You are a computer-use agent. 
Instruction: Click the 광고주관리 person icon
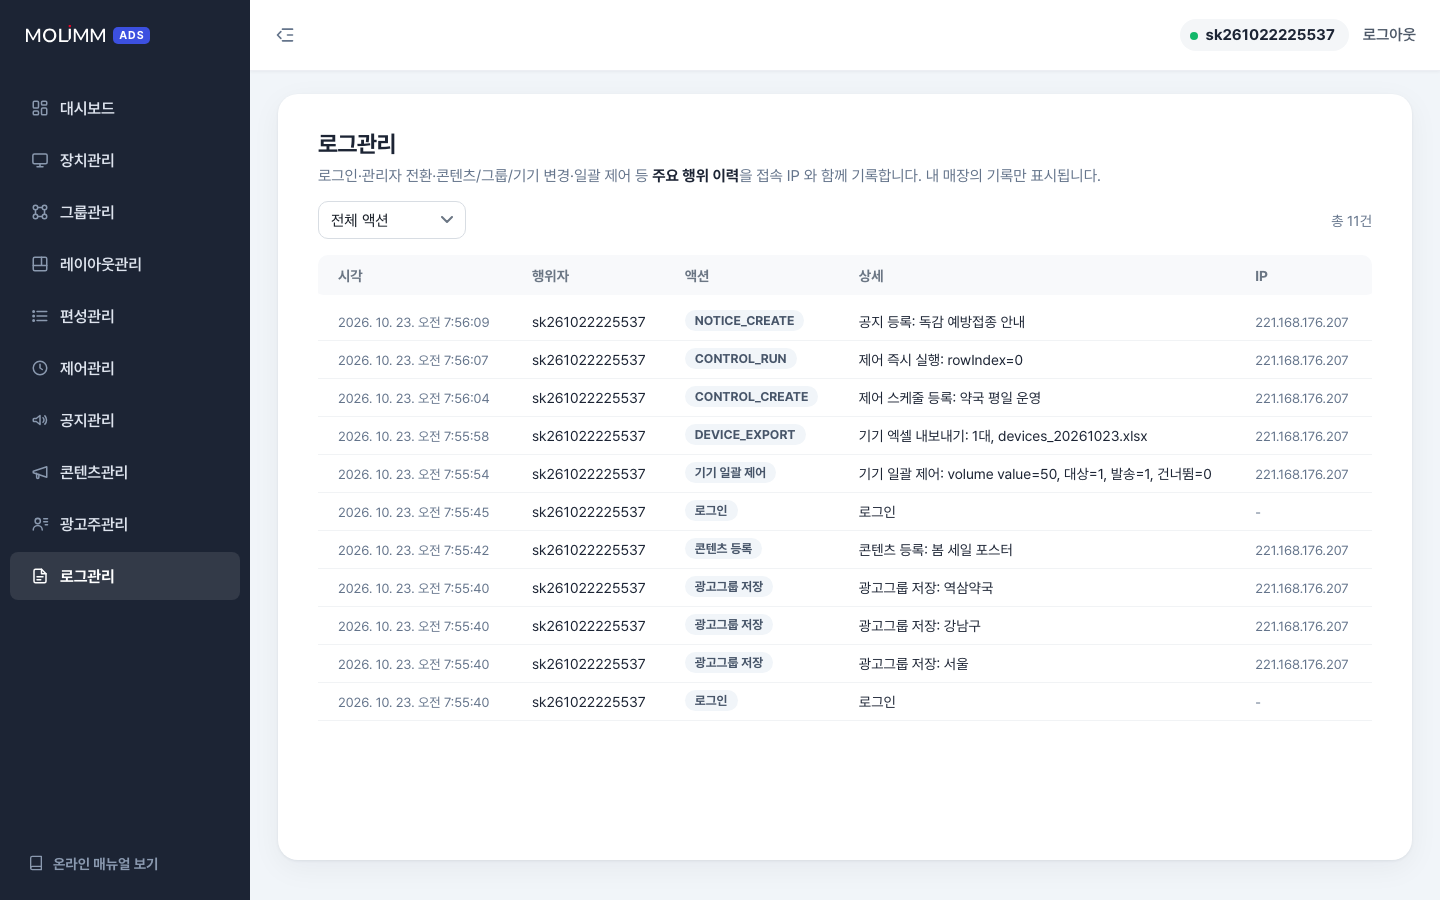pos(40,524)
